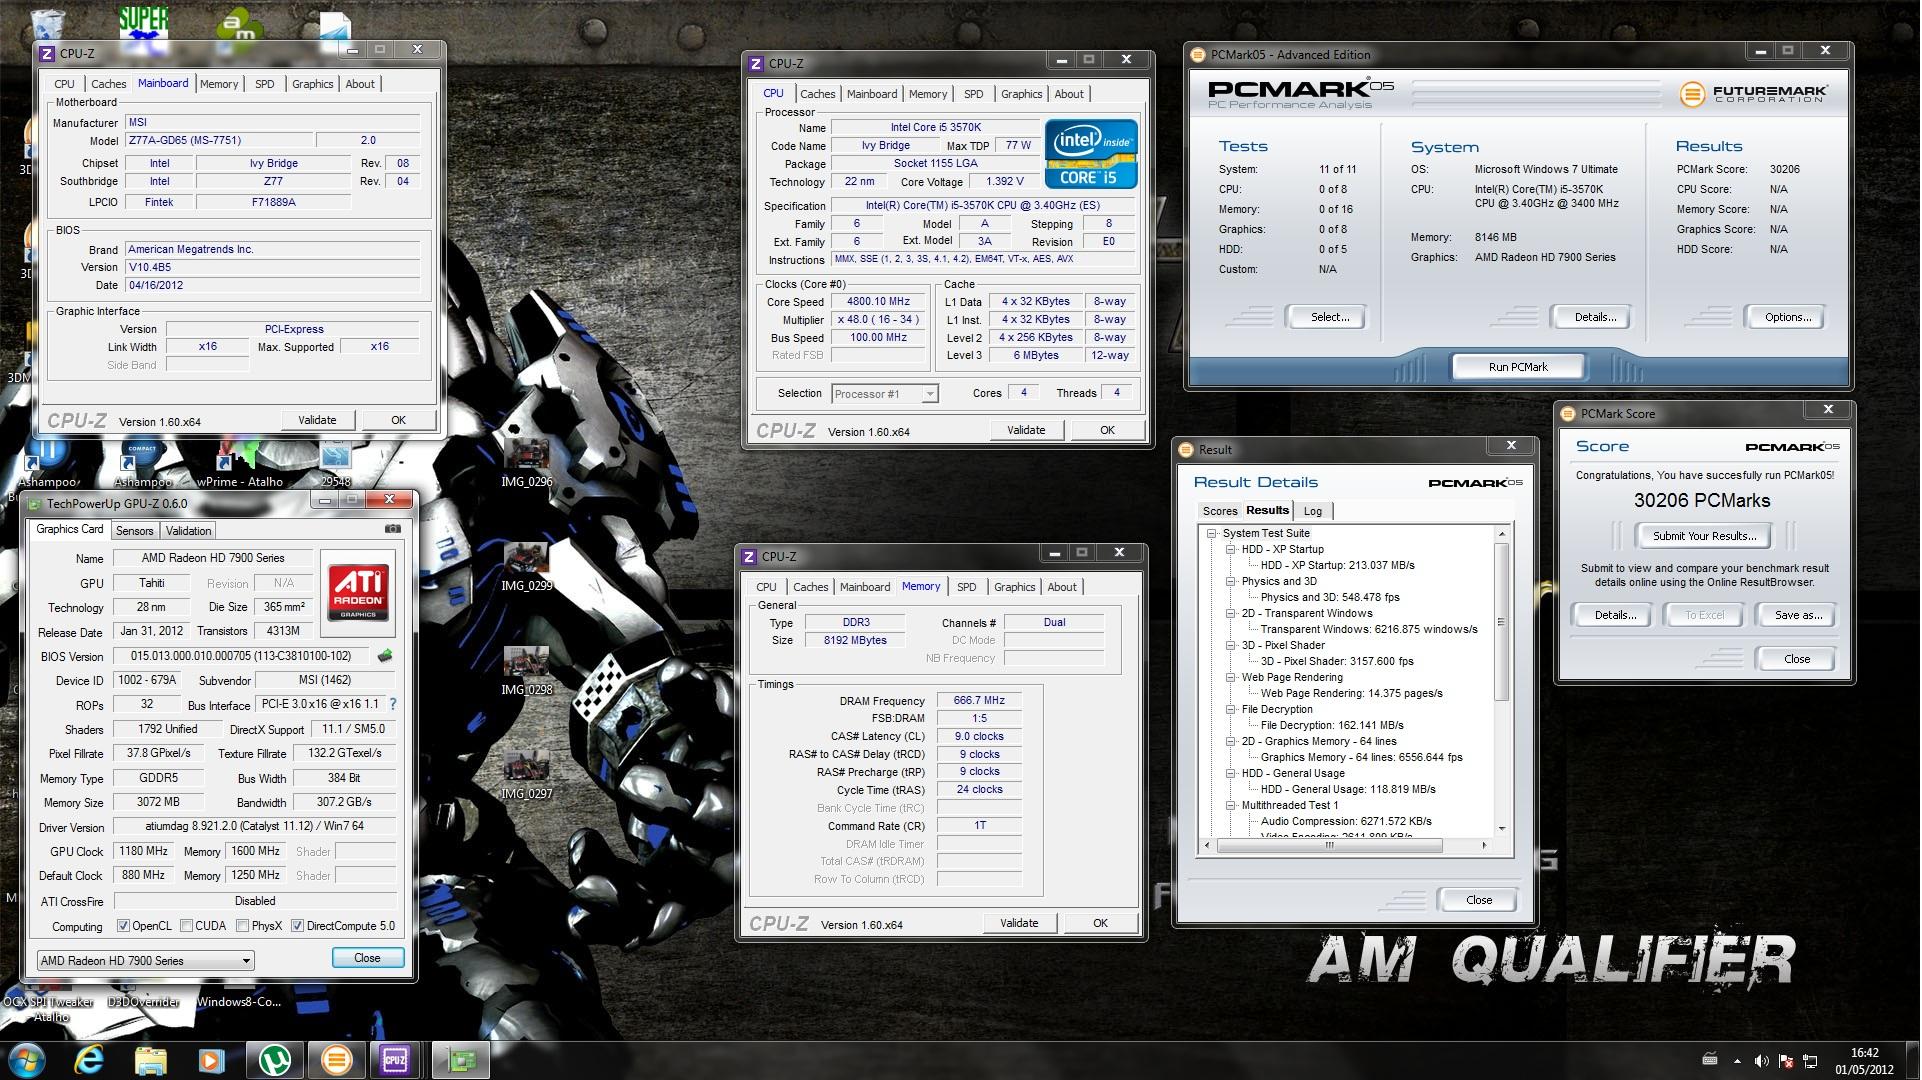Viewport: 1922px width, 1080px height.
Task: Open the Scores tab in the Result window
Action: pos(1219,511)
